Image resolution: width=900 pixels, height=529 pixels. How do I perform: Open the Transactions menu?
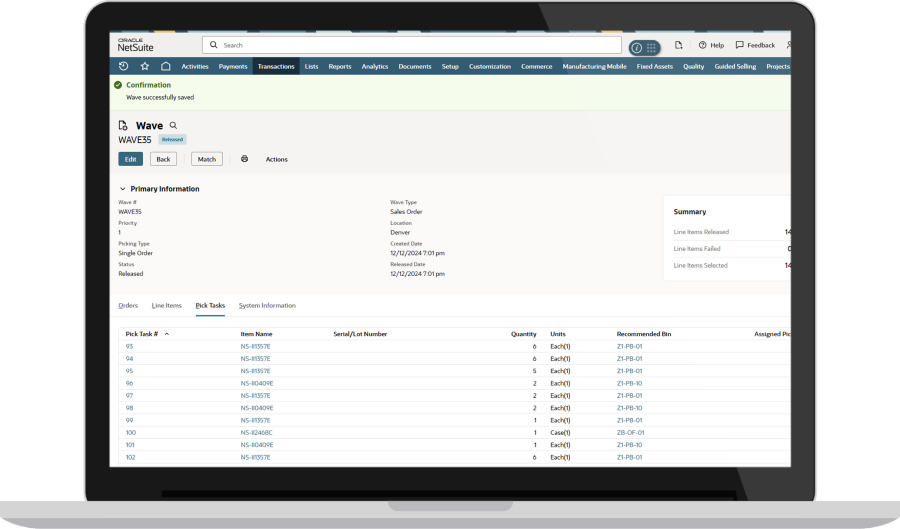pyautogui.click(x=275, y=67)
